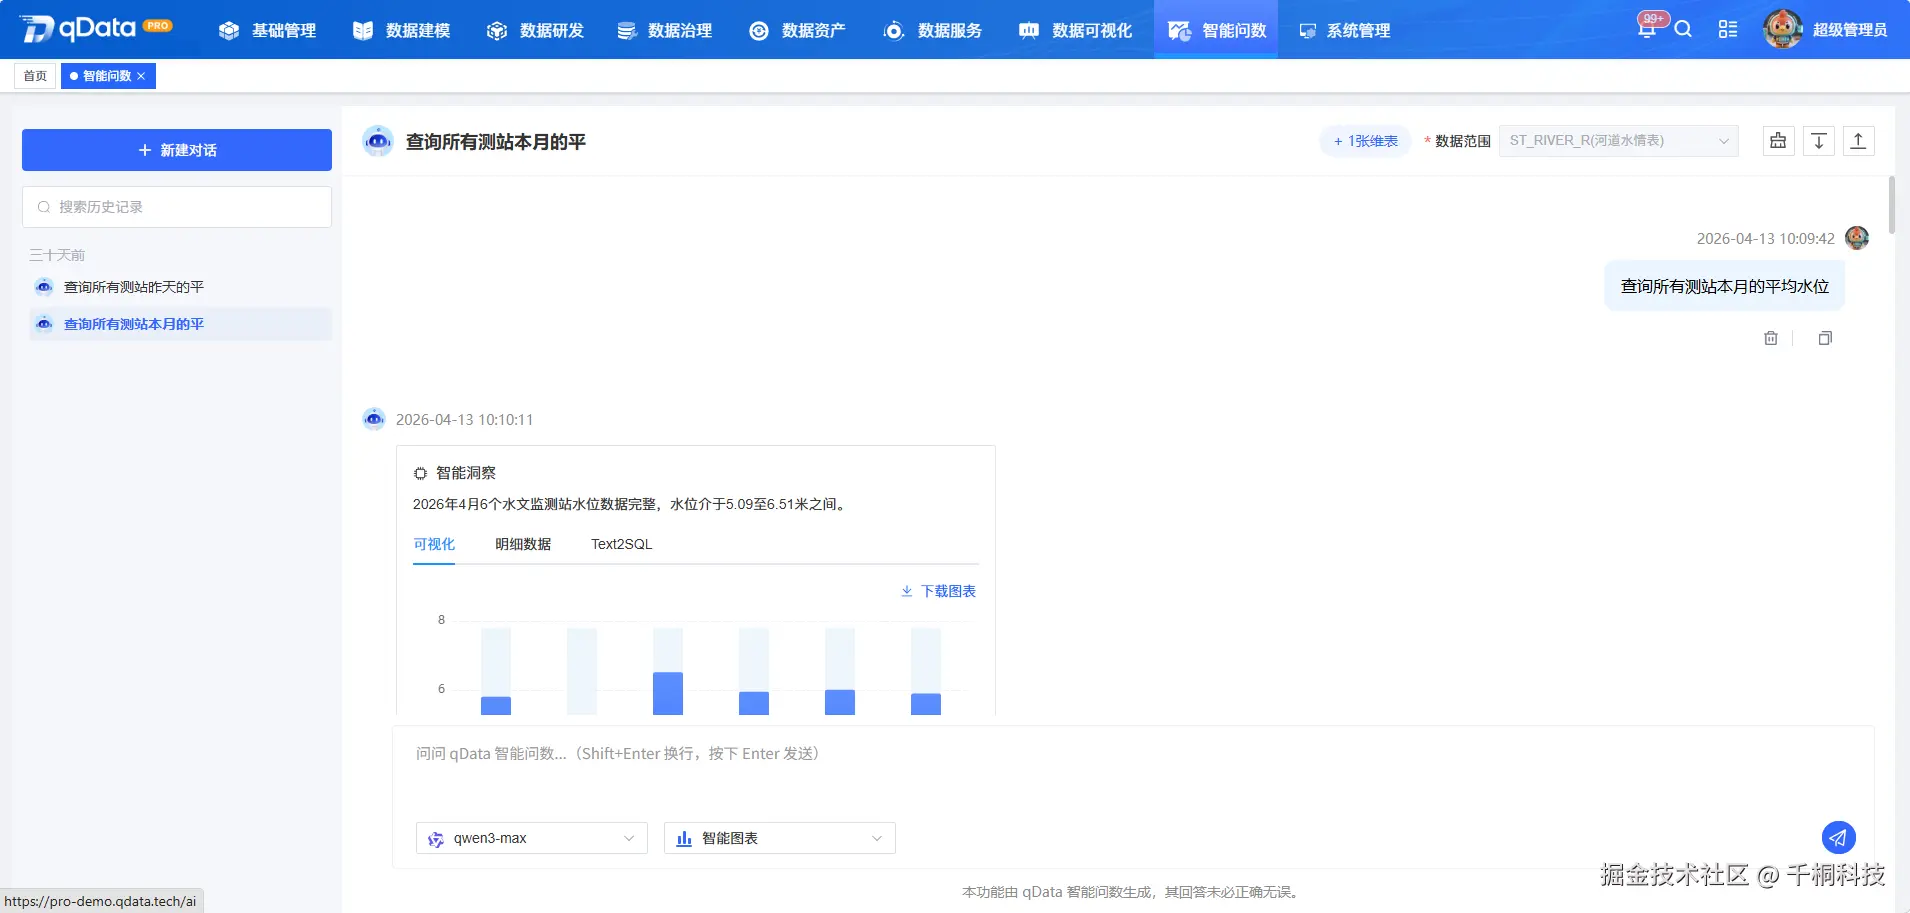Click the robot icon beside conversation title

378,141
